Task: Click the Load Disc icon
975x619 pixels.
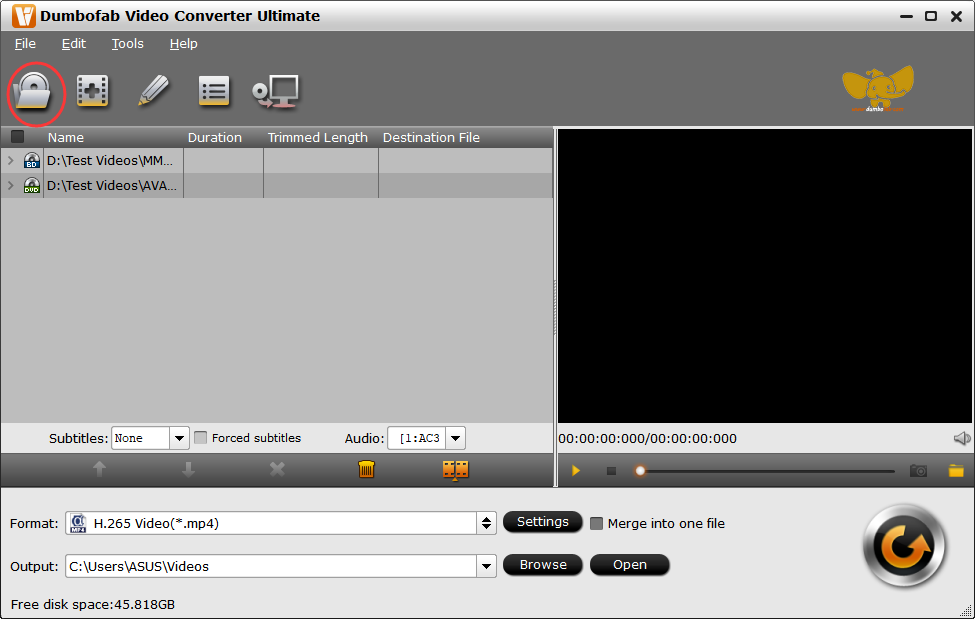Action: pyautogui.click(x=35, y=92)
